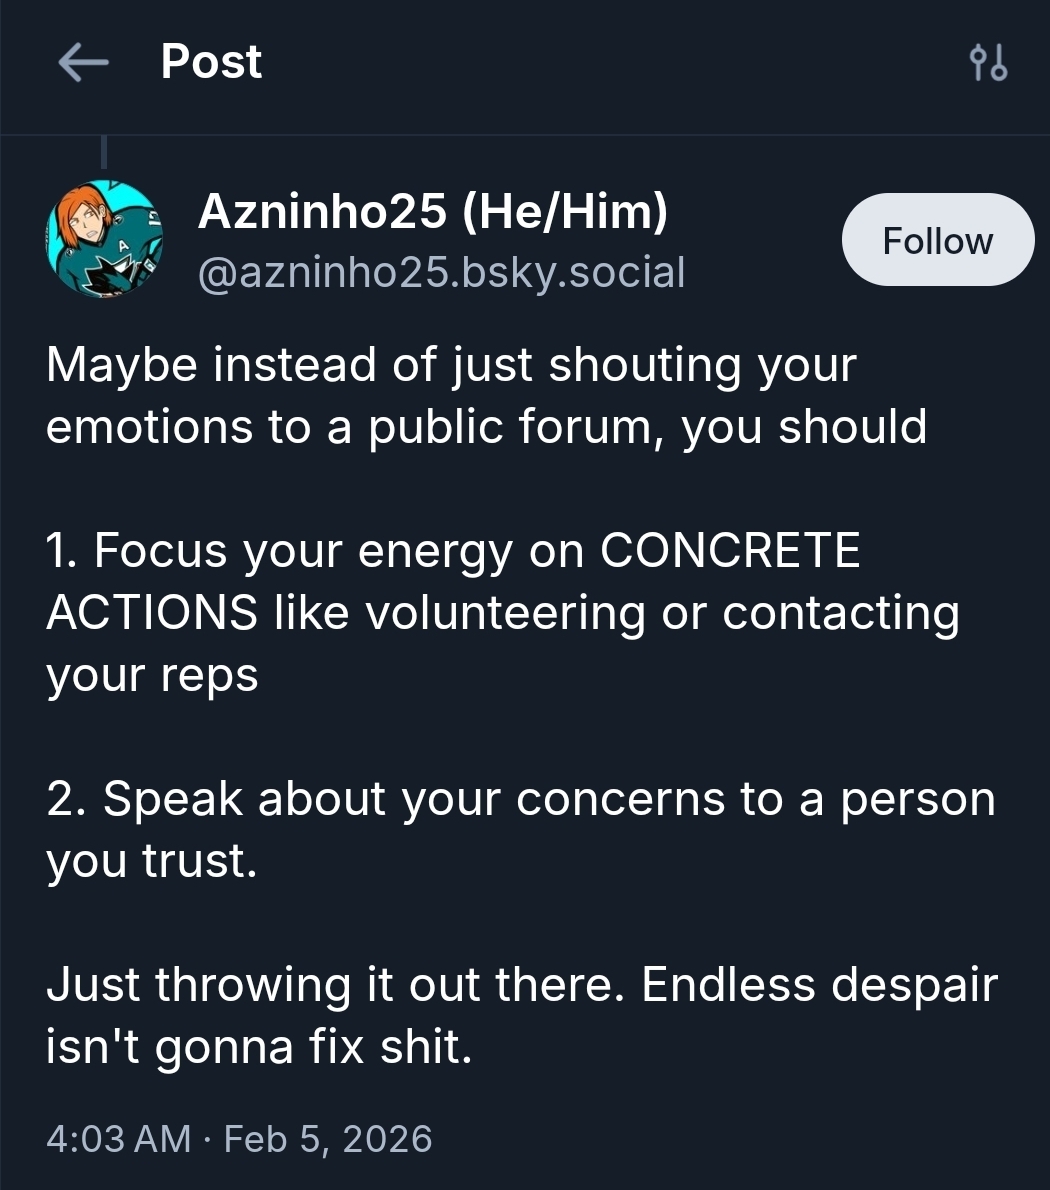Click the Feb 5, 2026 date

pyautogui.click(x=328, y=1138)
